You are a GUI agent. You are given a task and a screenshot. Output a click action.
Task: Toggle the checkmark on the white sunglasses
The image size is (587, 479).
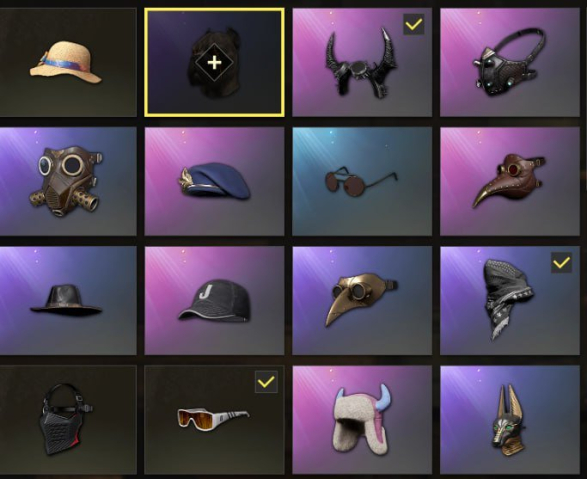point(266,382)
